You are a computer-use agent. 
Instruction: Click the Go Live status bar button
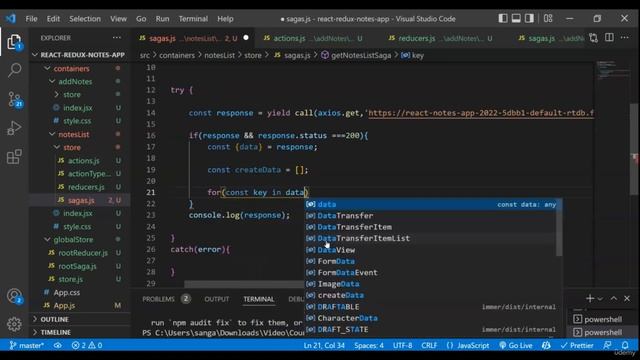516,345
